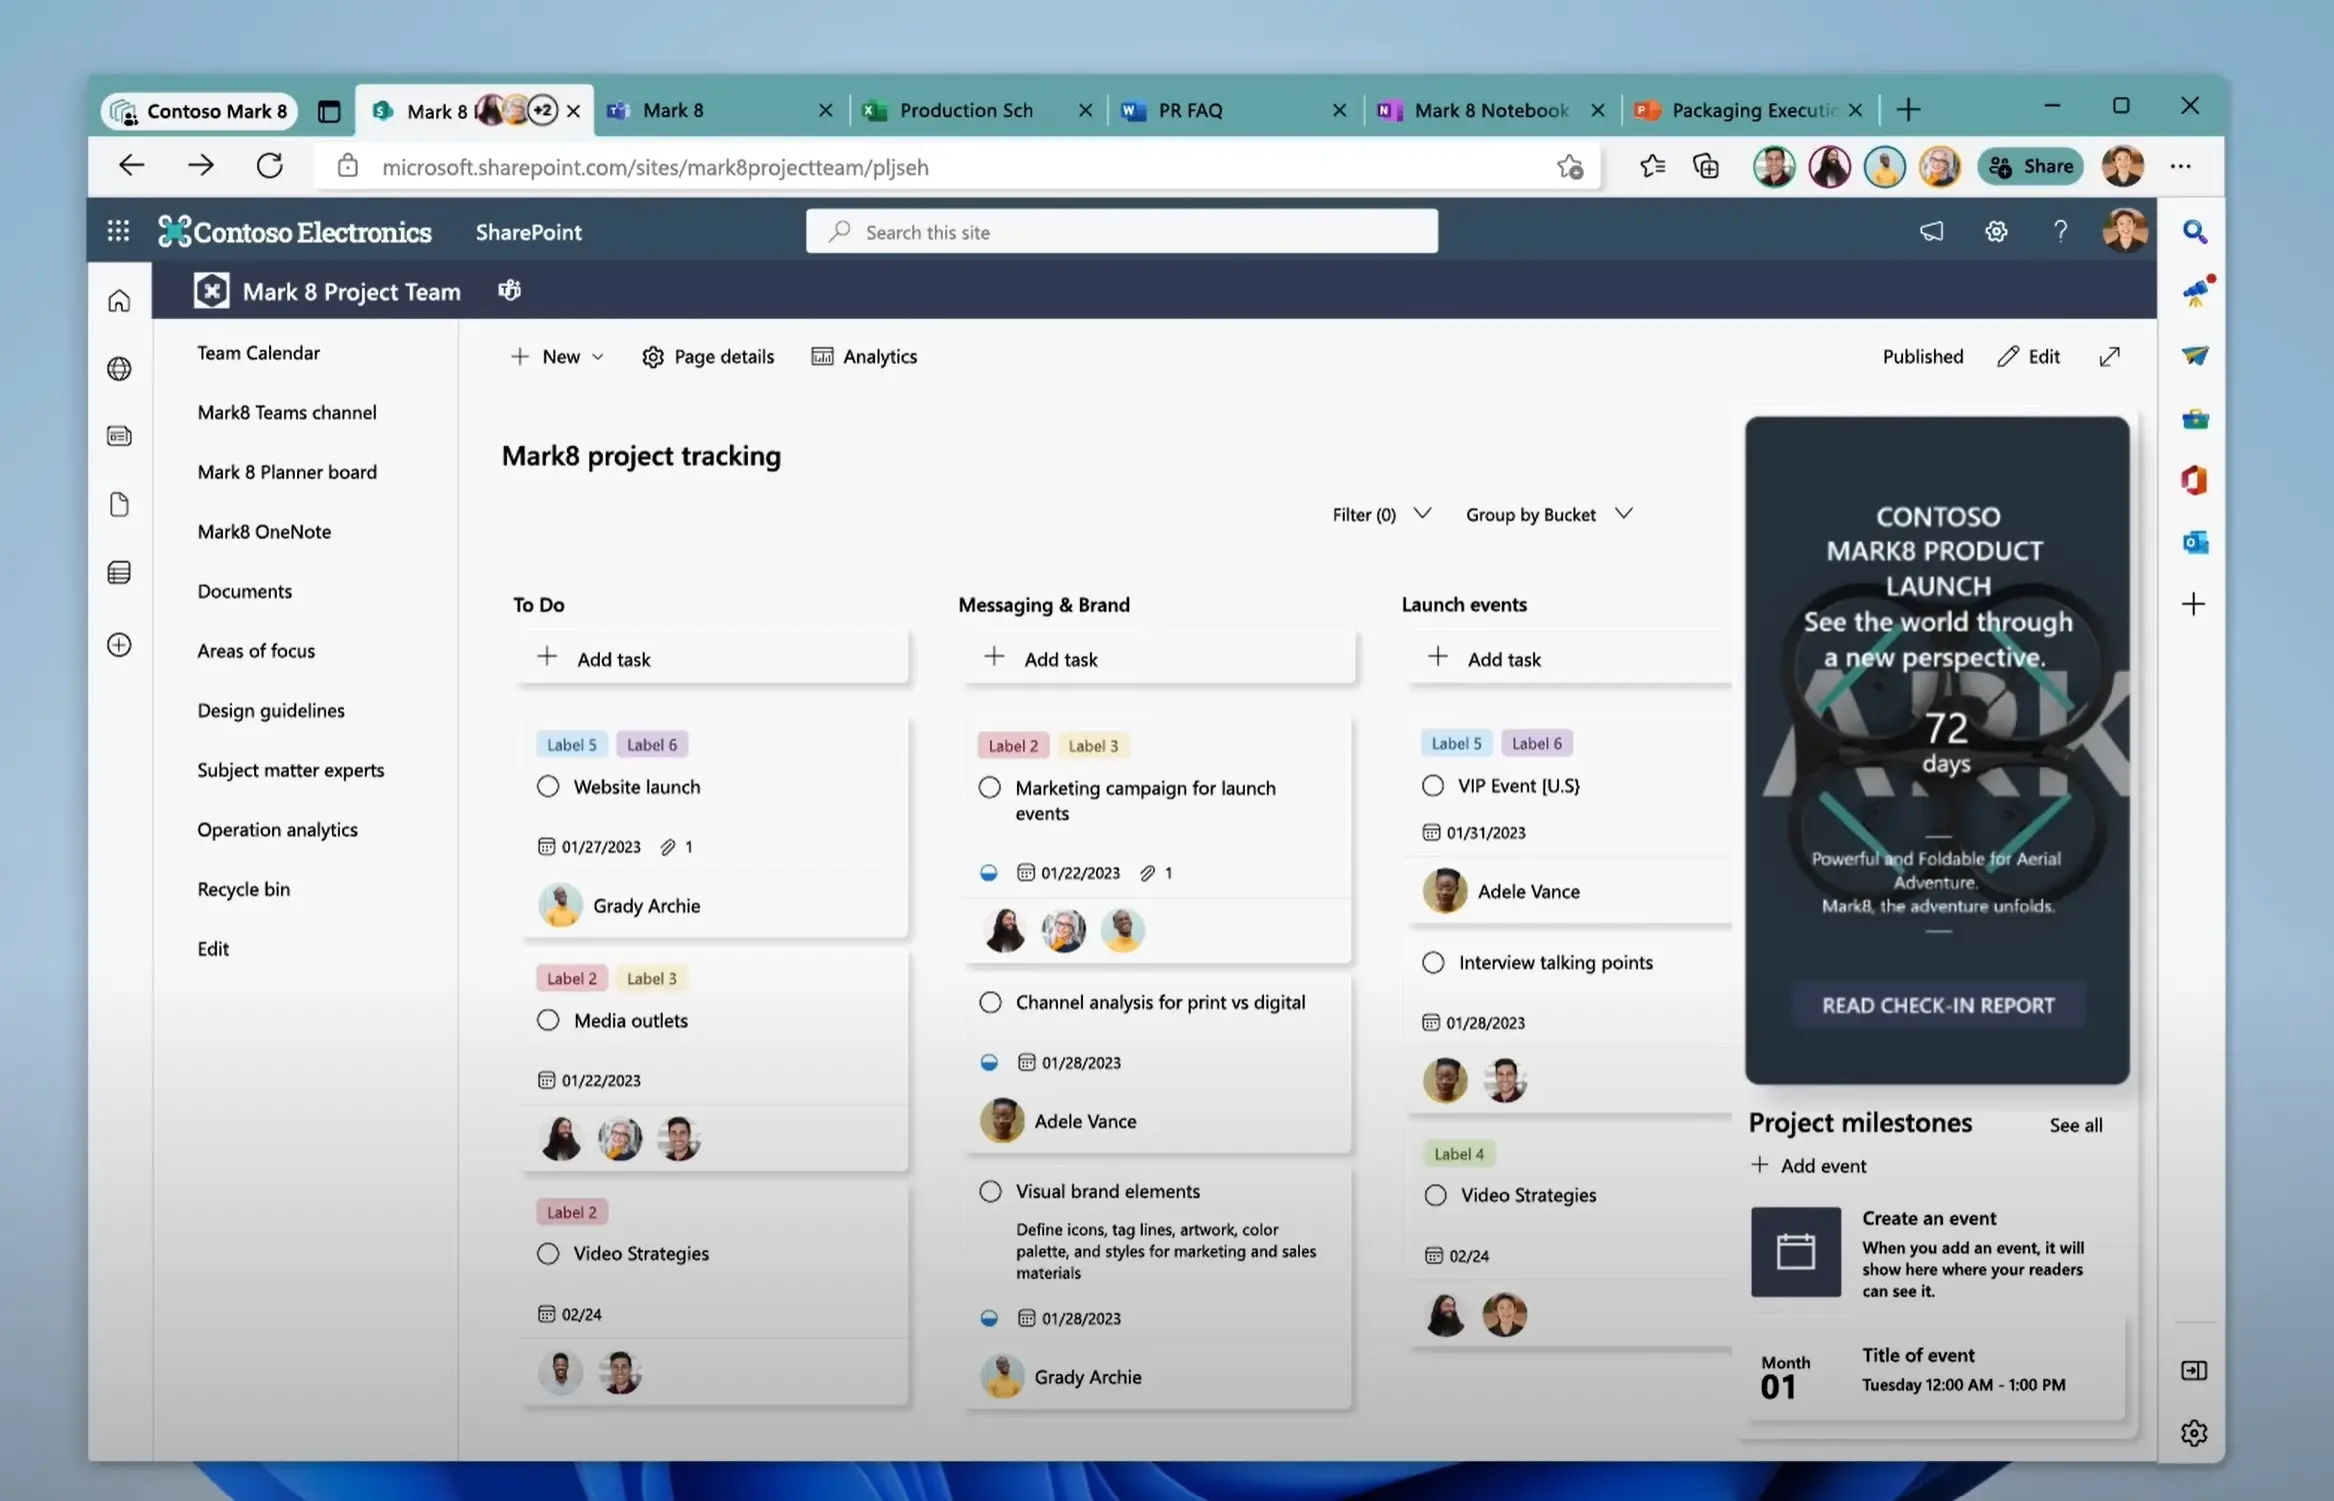The height and width of the screenshot is (1501, 2334).
Task: Select the search icon in the Edge sidebar
Action: coord(2196,230)
